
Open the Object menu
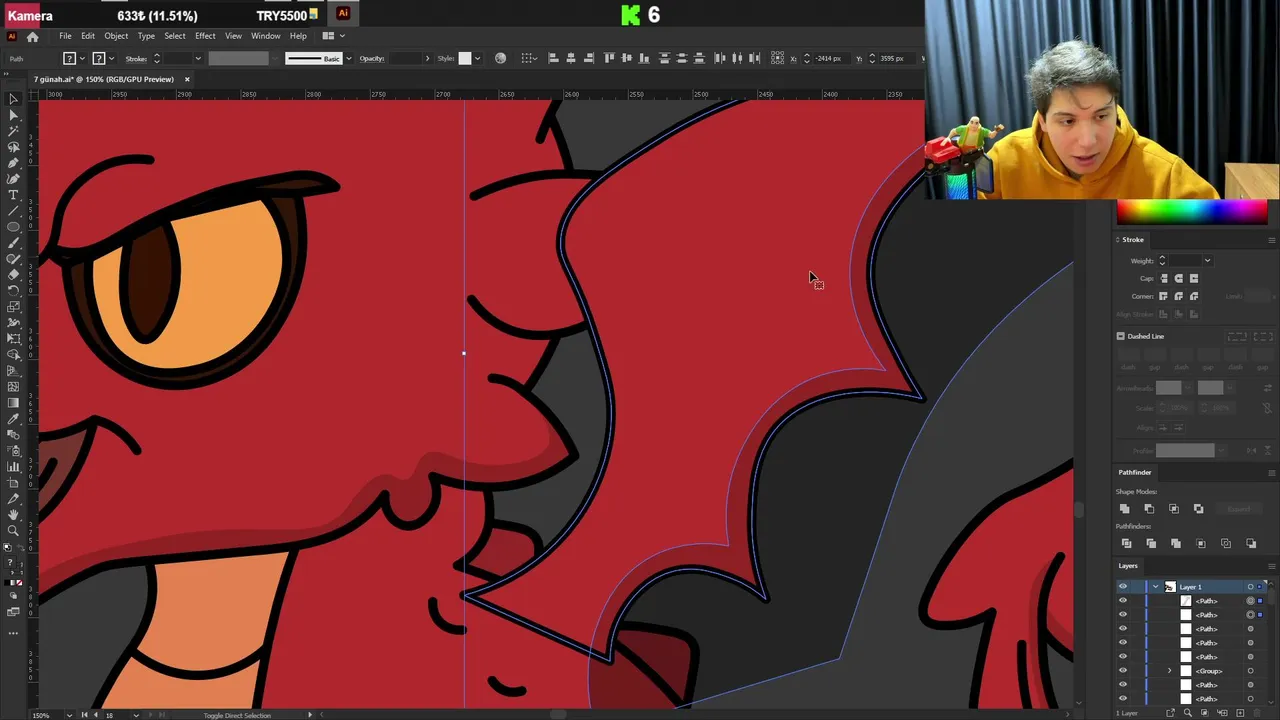click(x=116, y=36)
